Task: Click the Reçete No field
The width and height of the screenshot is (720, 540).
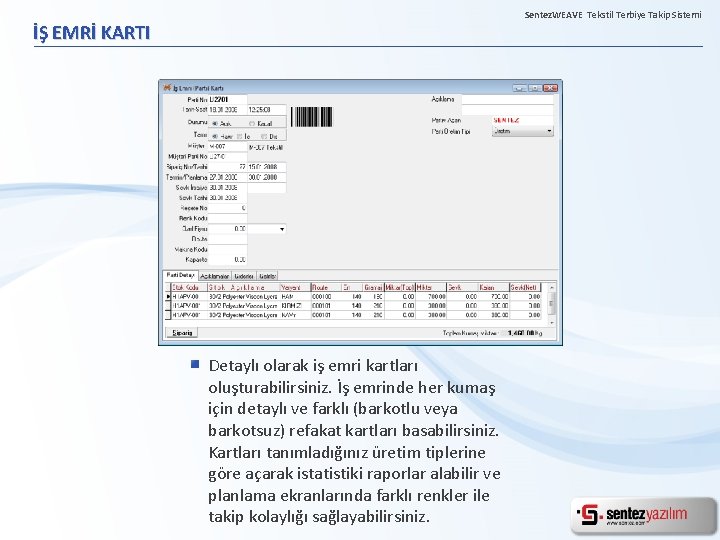Action: (x=228, y=208)
